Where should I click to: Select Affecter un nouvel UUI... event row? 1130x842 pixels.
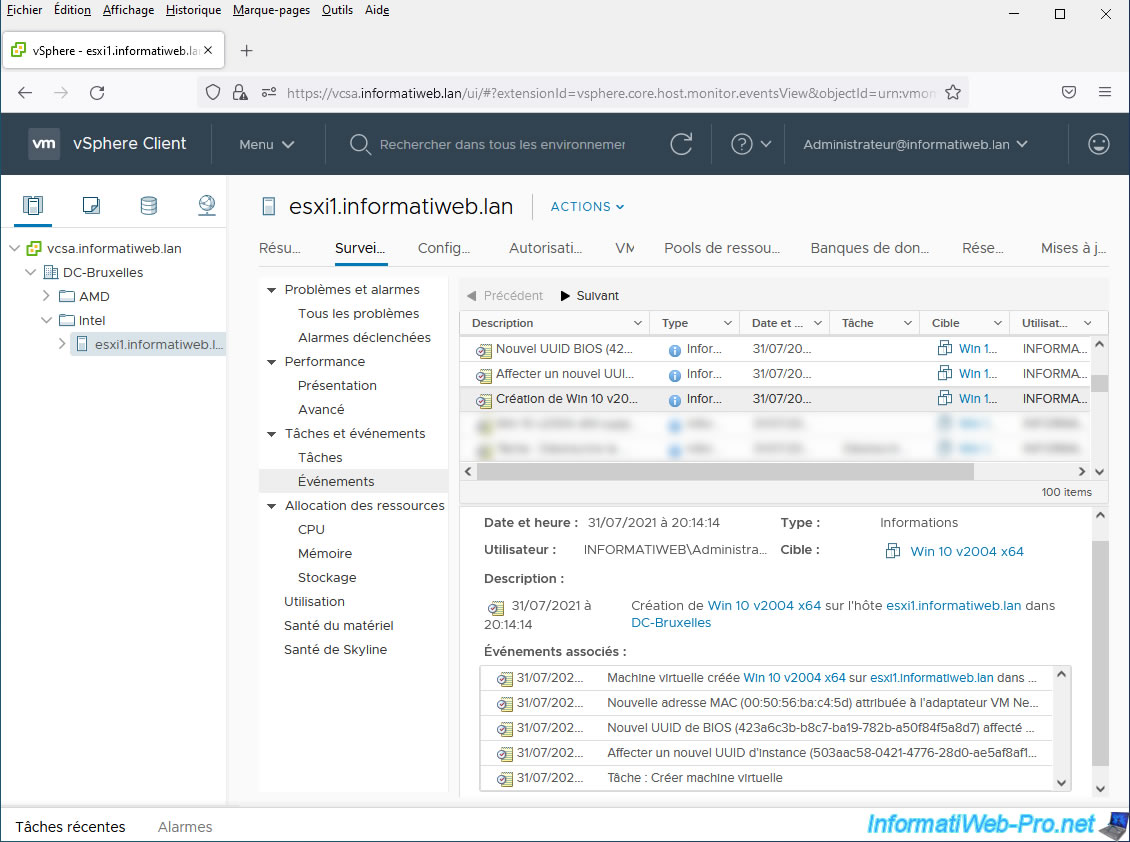click(x=775, y=374)
